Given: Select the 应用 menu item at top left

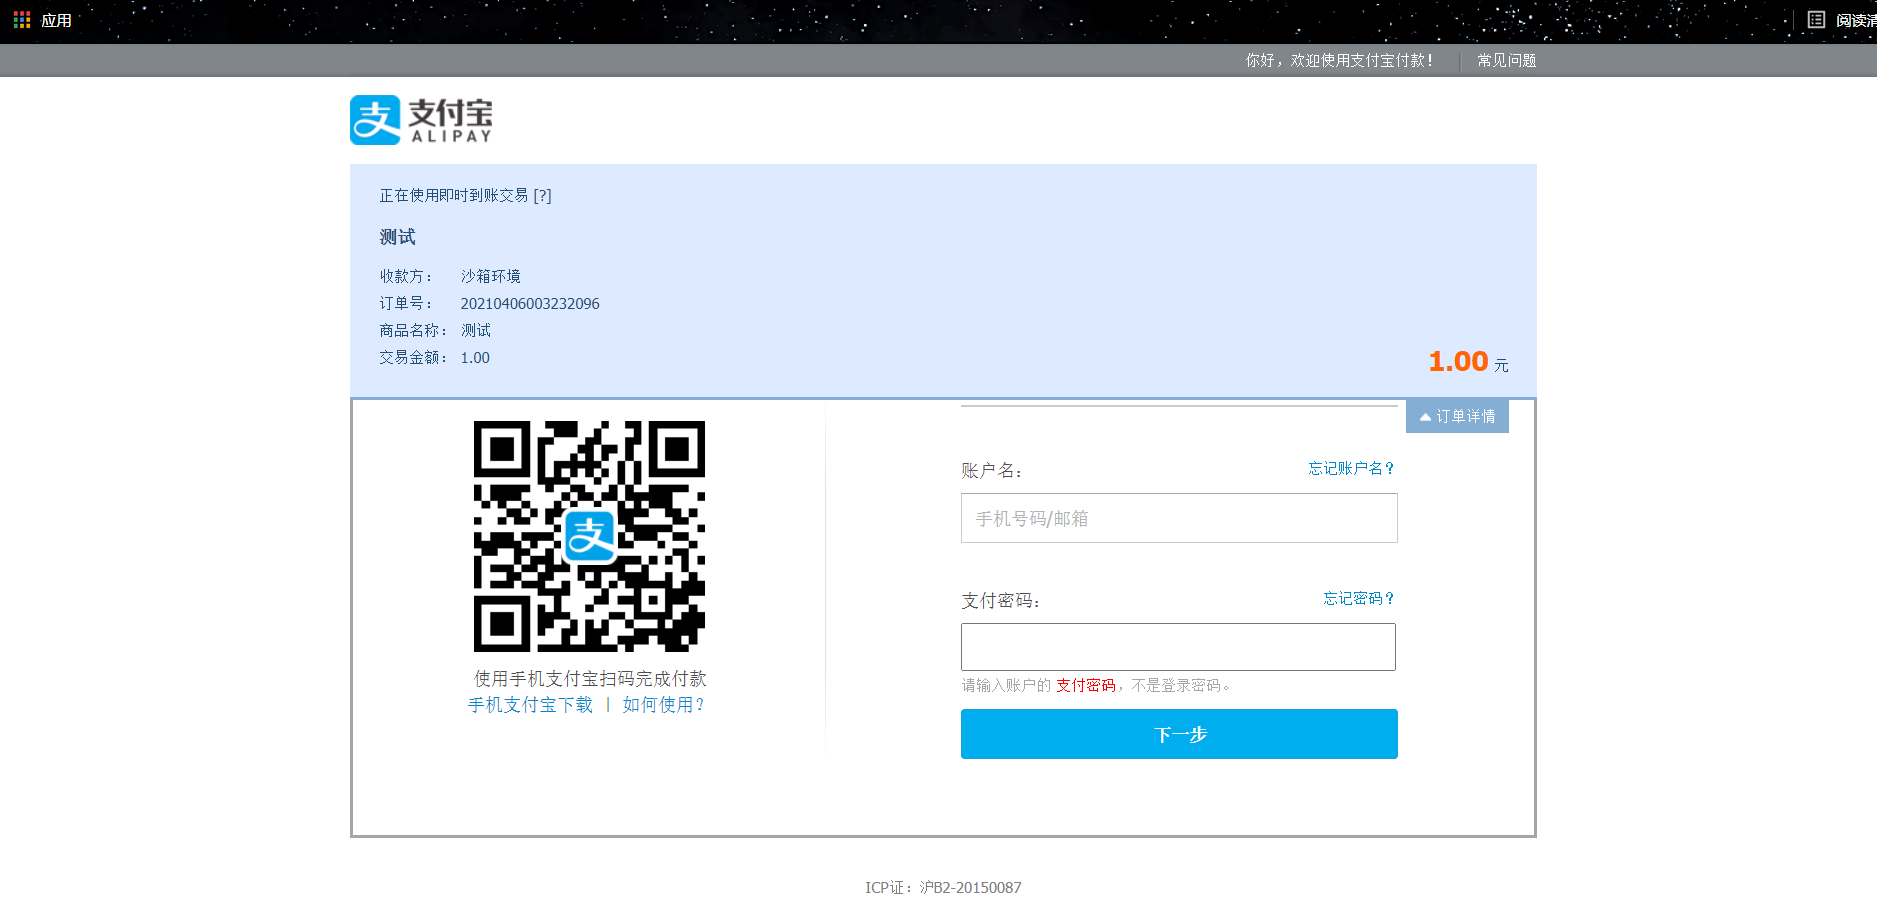Looking at the screenshot, I should [55, 18].
